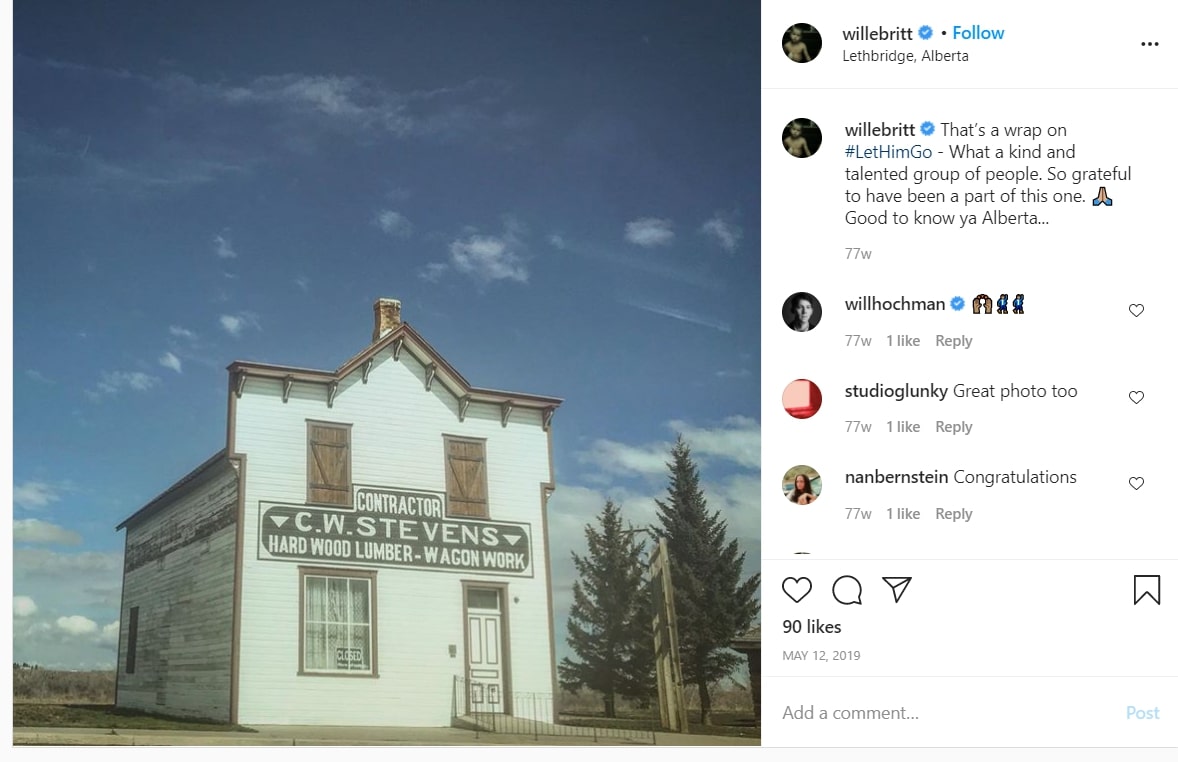This screenshot has height=762, width=1178.
Task: Open willebritt's profile picture in header
Action: [802, 43]
